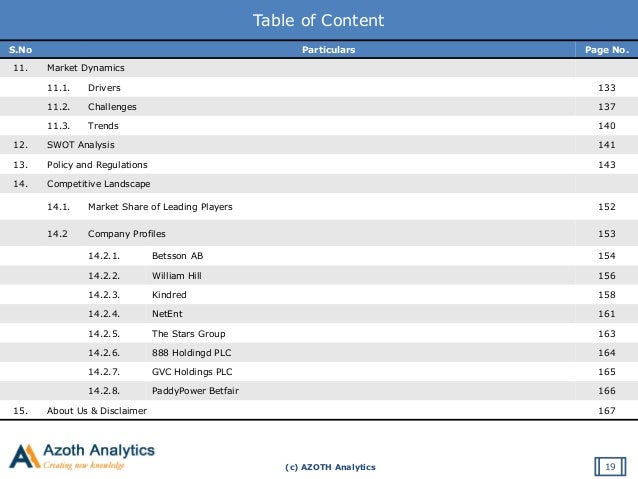Click page number 143 for Policy and Regulations

pos(607,164)
